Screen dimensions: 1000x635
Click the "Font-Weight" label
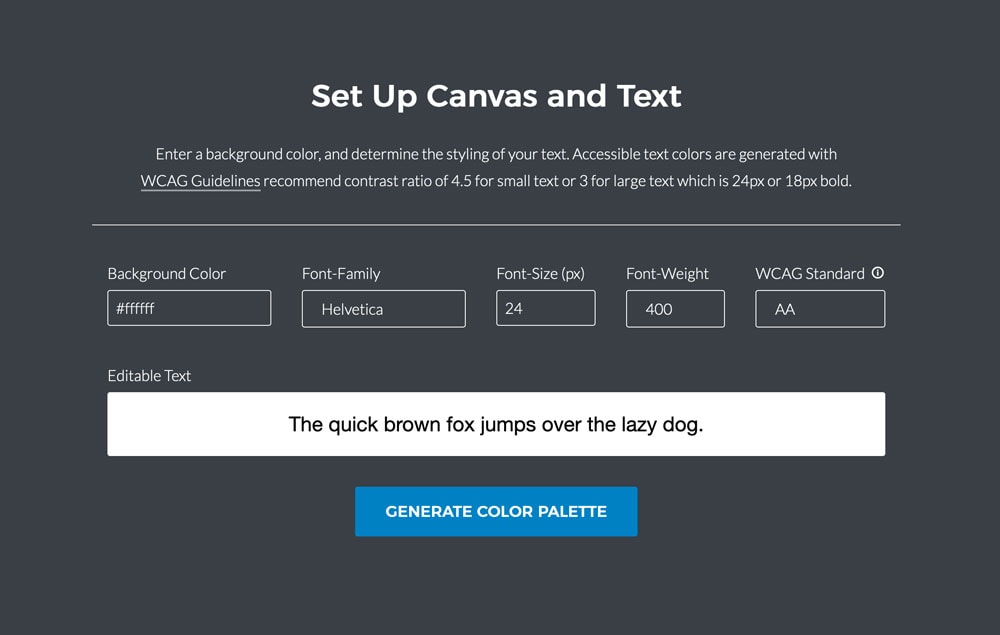667,273
